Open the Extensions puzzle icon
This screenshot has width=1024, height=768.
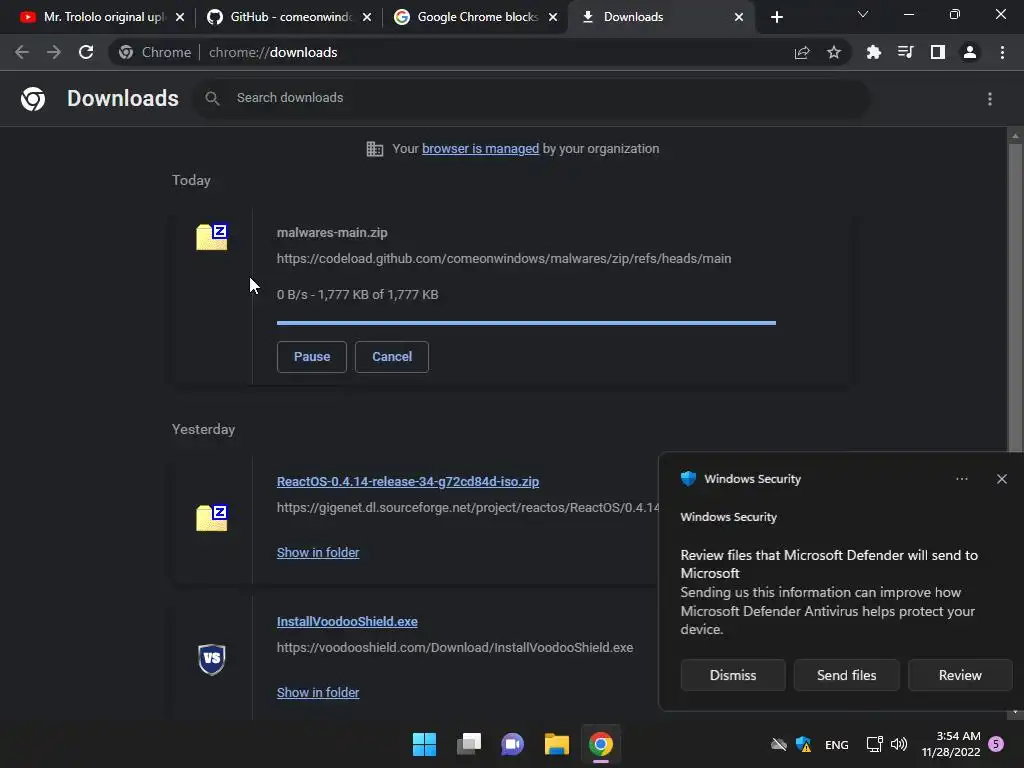click(873, 52)
